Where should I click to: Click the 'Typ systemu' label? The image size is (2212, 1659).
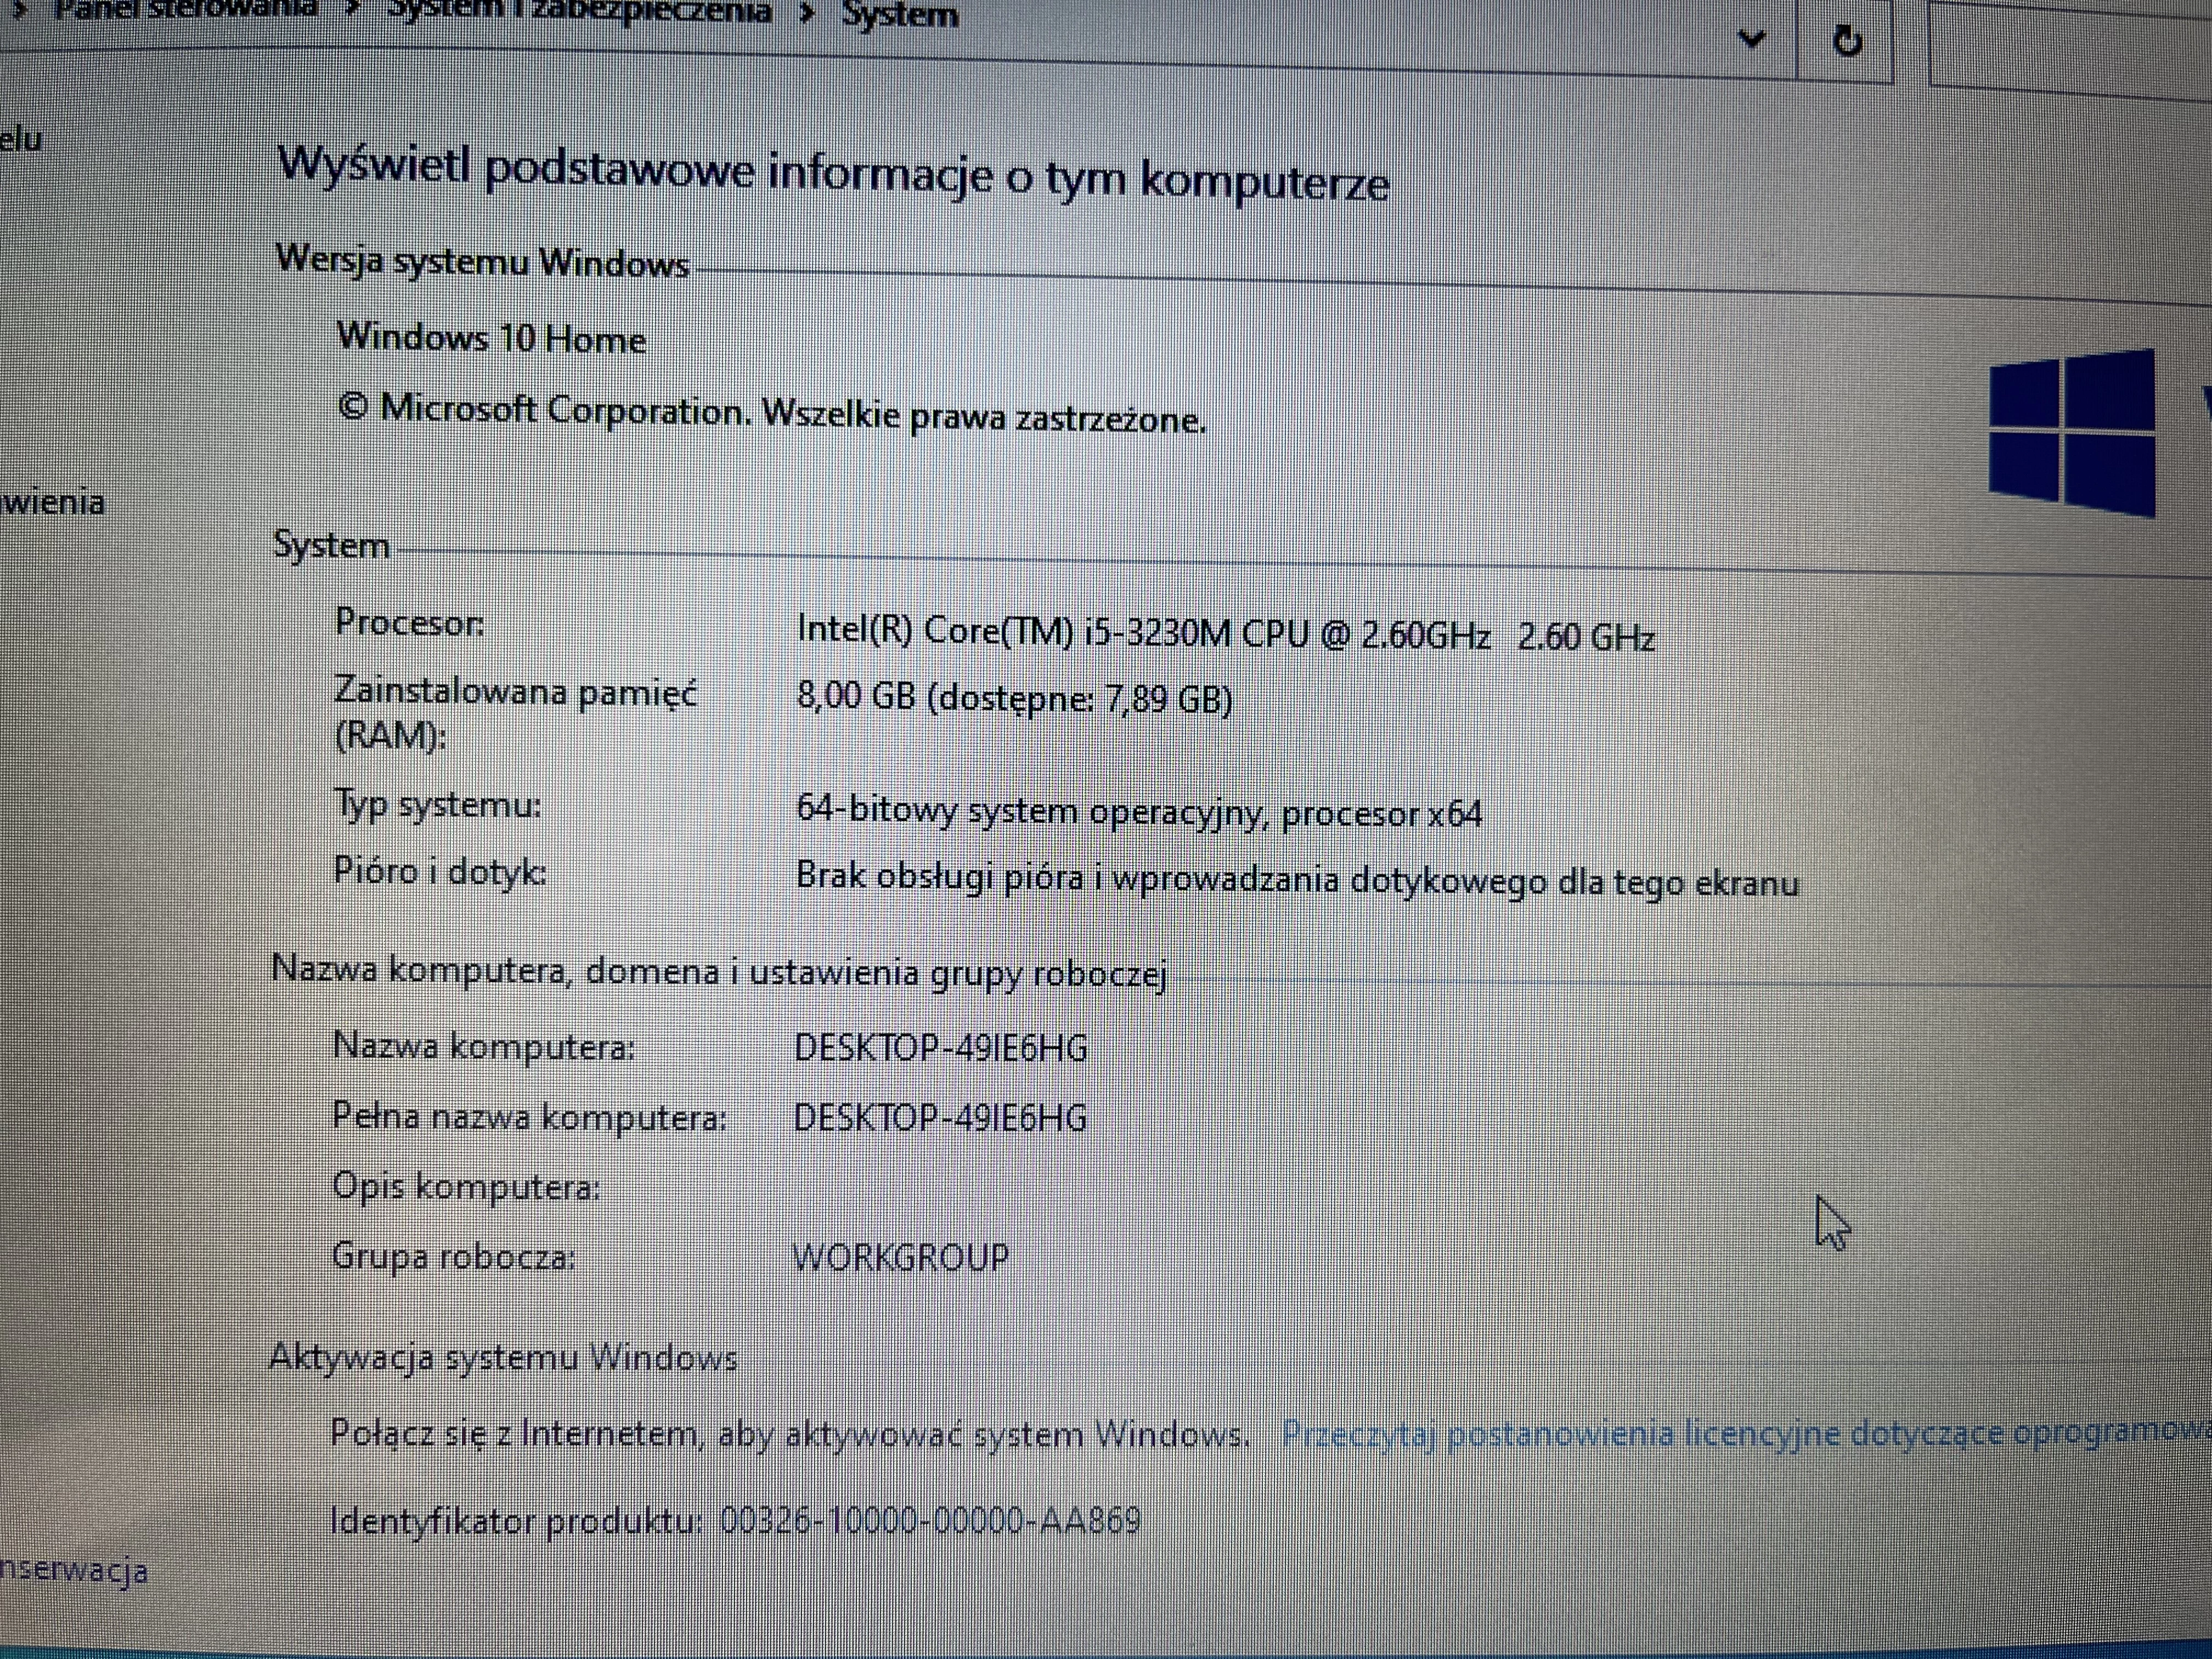pyautogui.click(x=438, y=804)
